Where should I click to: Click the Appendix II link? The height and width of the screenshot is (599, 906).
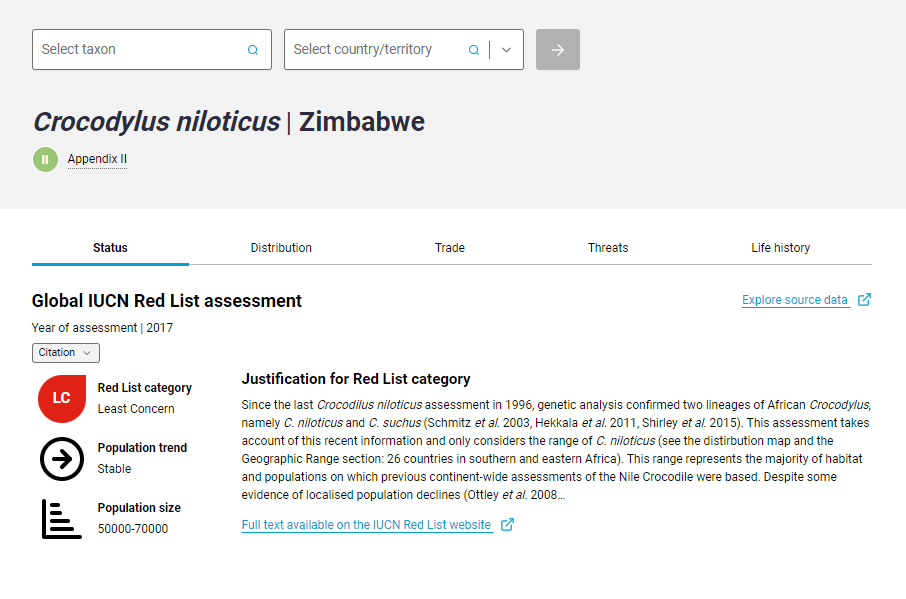(97, 159)
